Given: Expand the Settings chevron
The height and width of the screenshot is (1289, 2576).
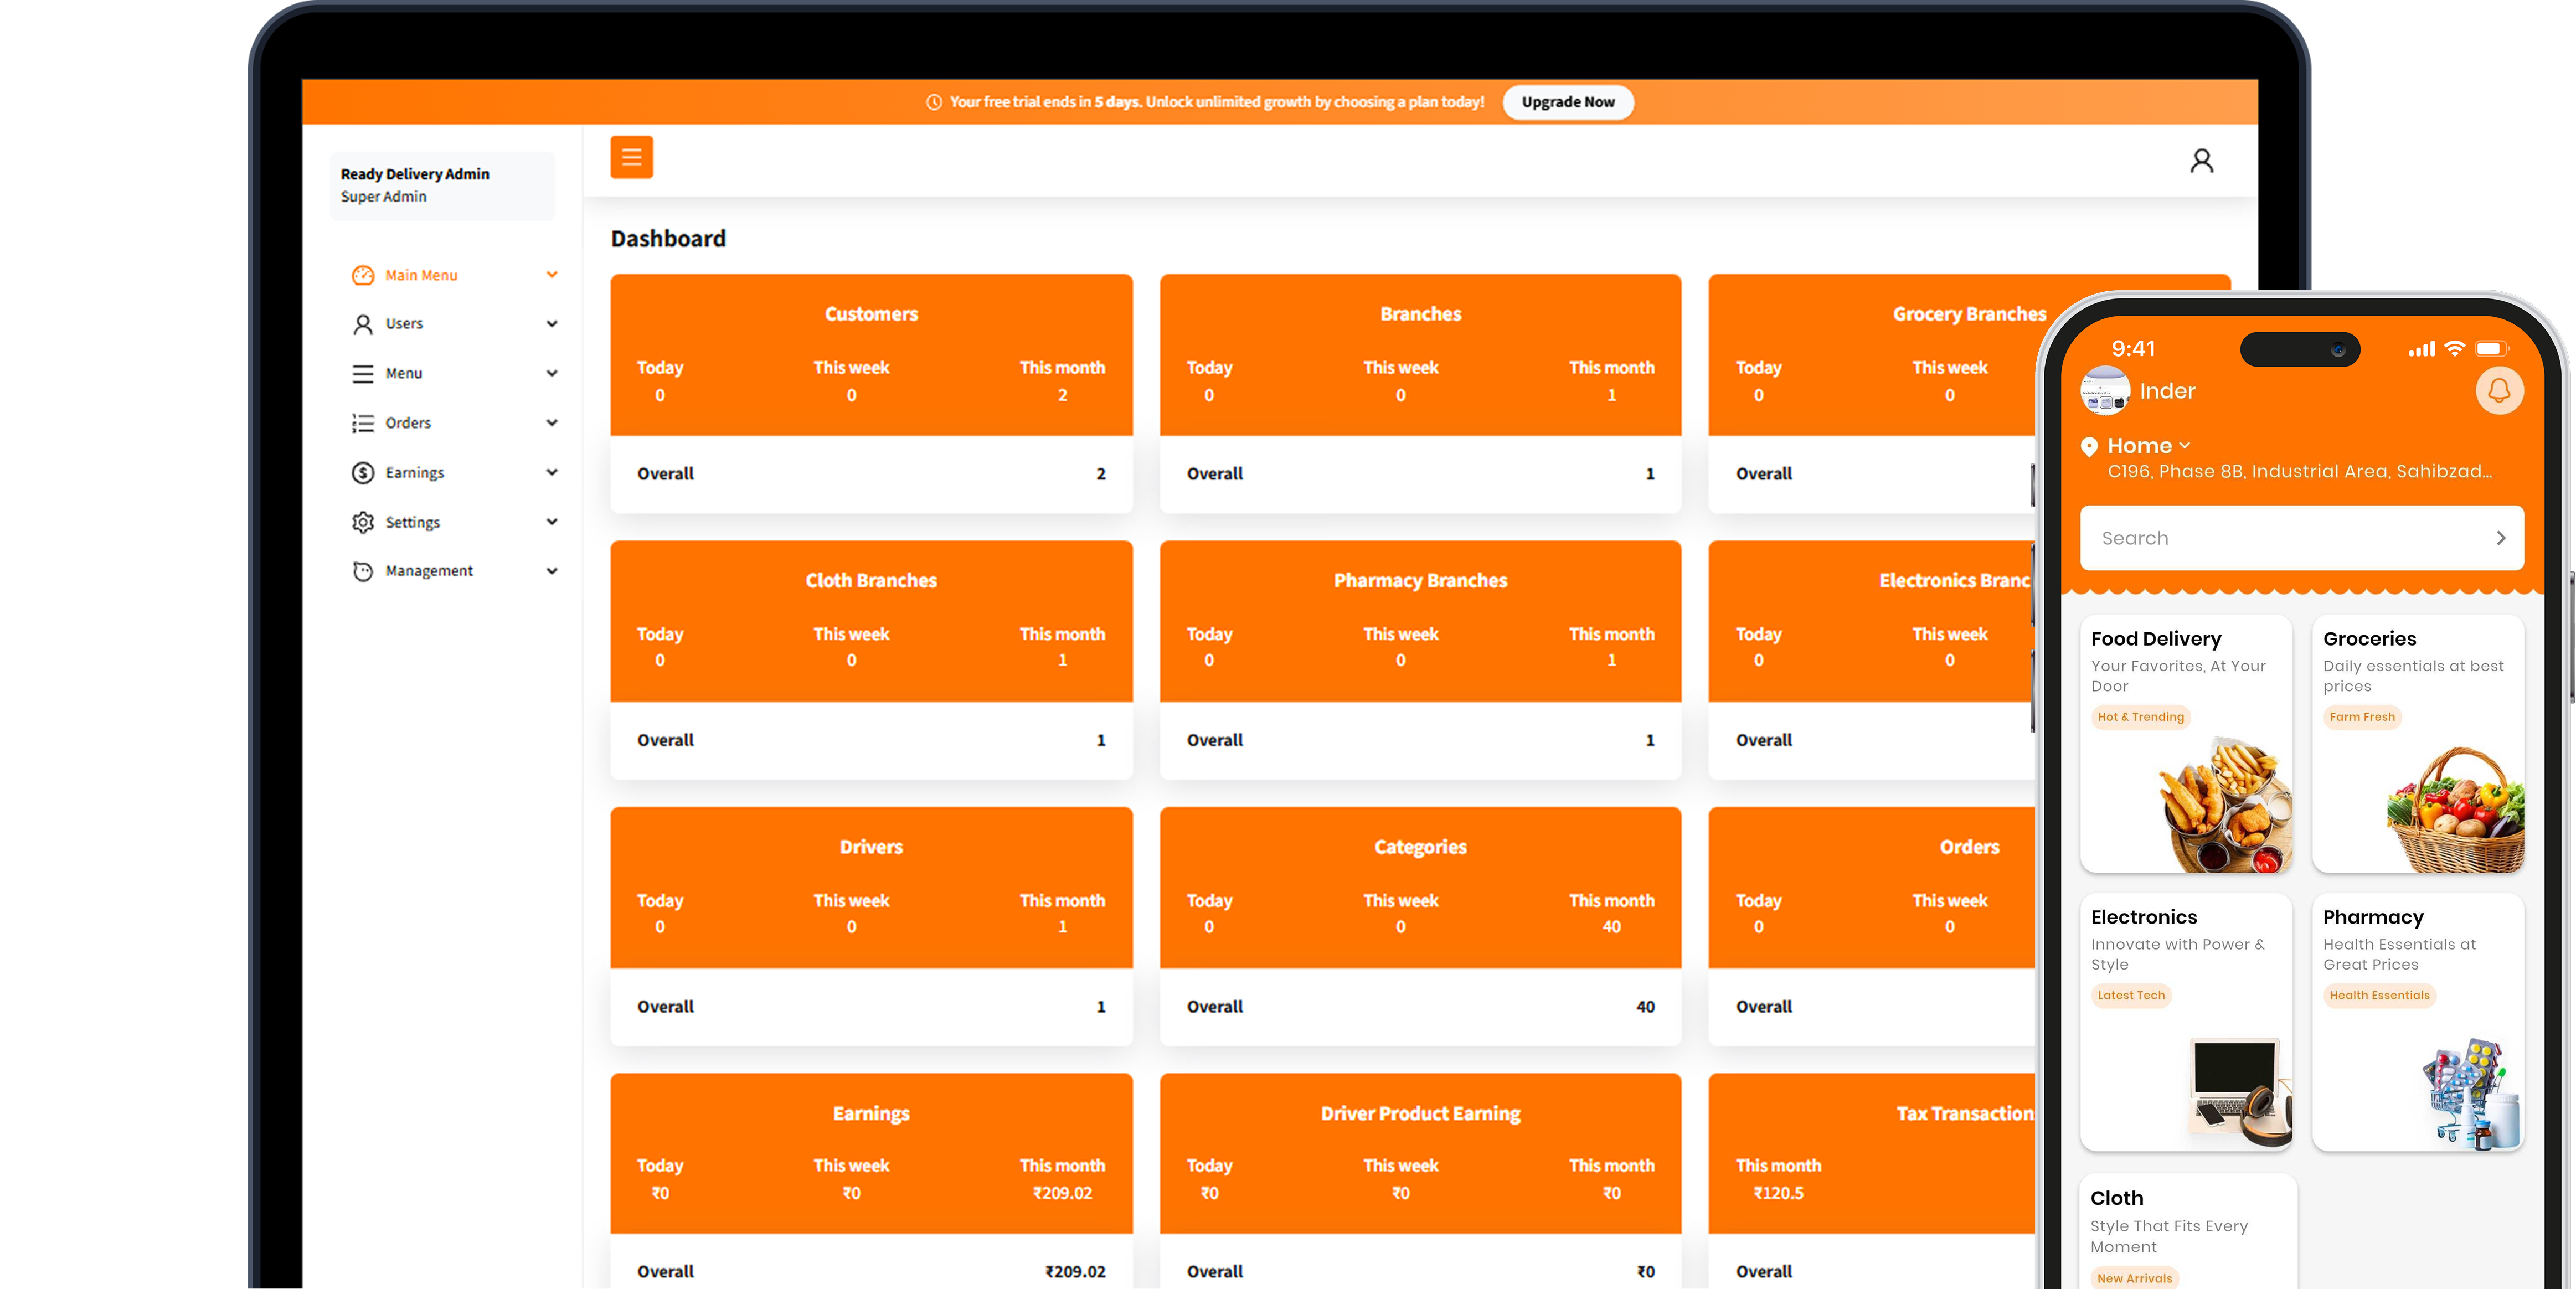Looking at the screenshot, I should tap(552, 522).
